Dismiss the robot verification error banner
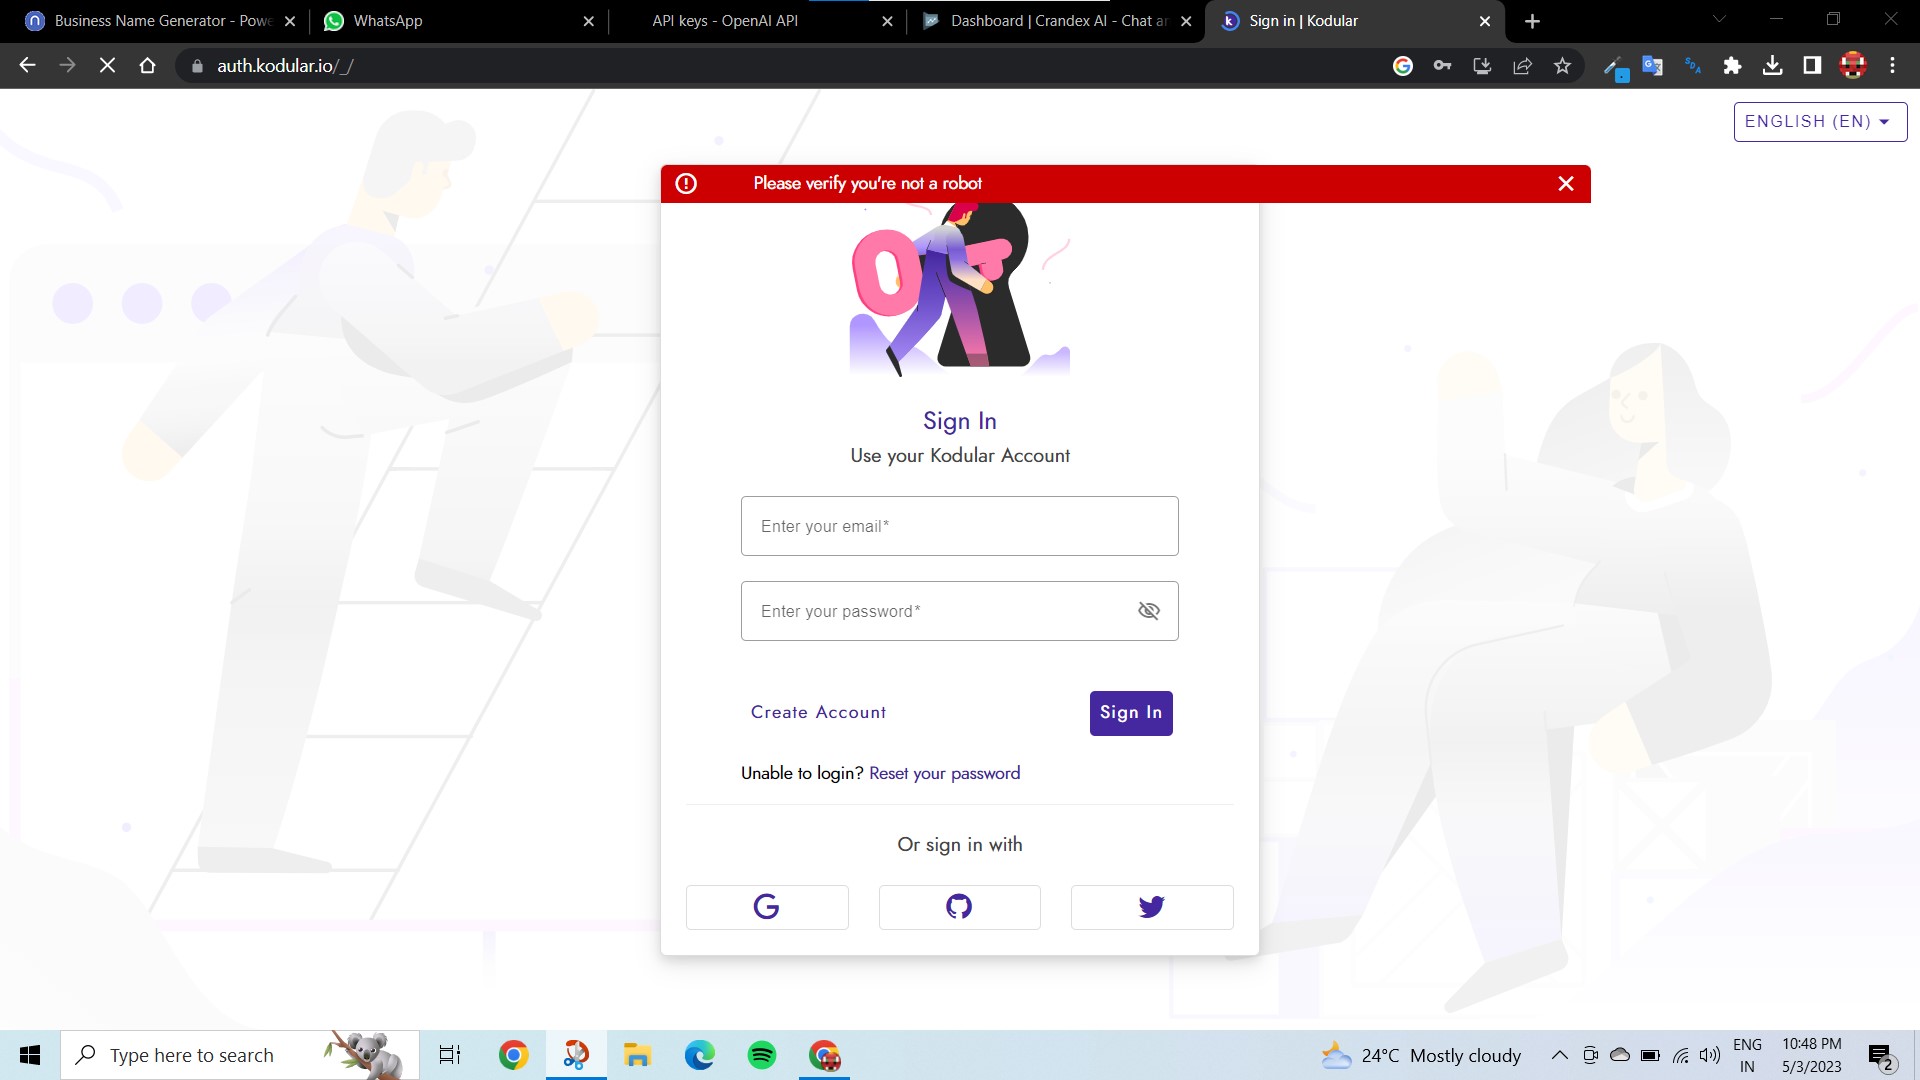1920x1080 pixels. pyautogui.click(x=1566, y=183)
